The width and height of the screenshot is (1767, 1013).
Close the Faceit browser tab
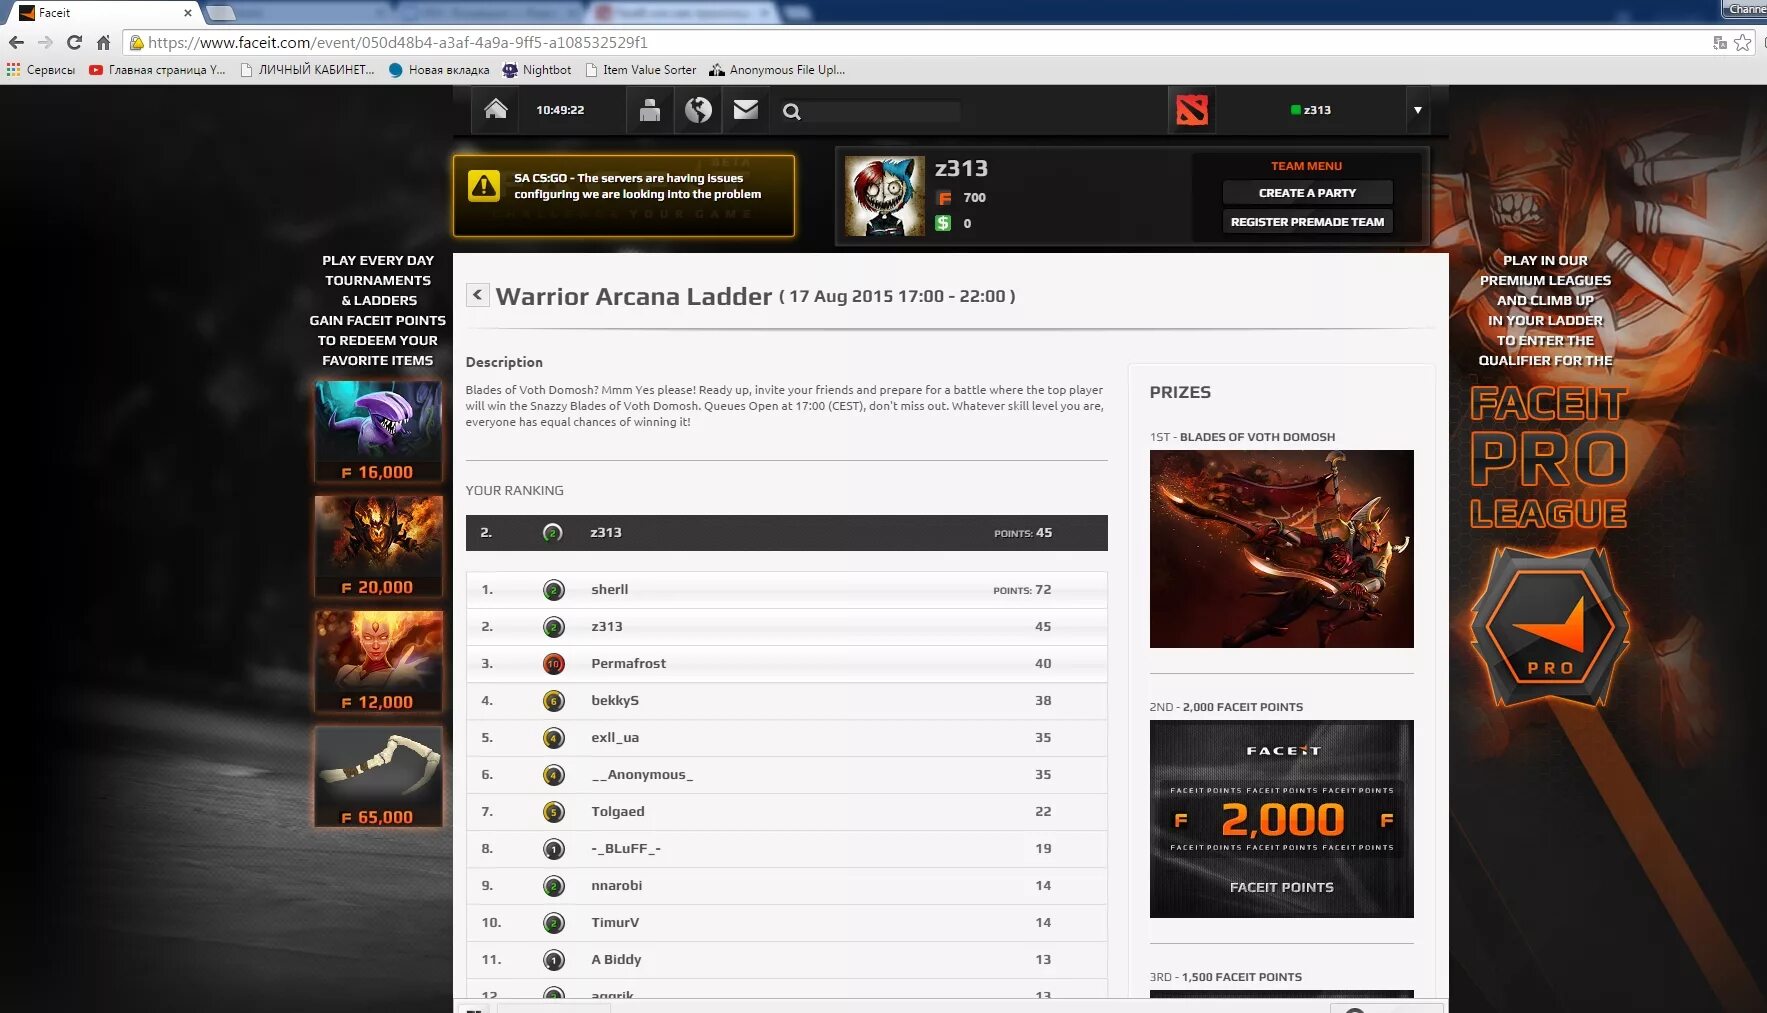click(188, 13)
